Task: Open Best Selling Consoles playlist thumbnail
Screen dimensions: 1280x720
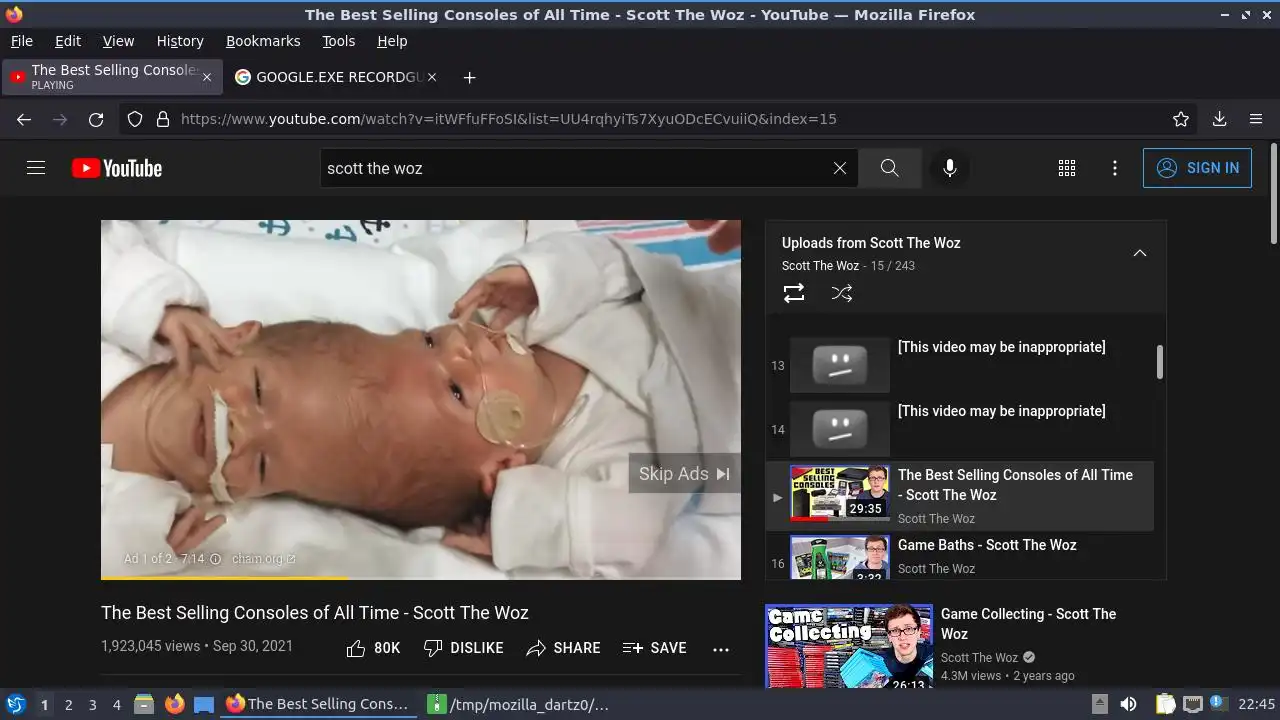Action: coord(840,494)
